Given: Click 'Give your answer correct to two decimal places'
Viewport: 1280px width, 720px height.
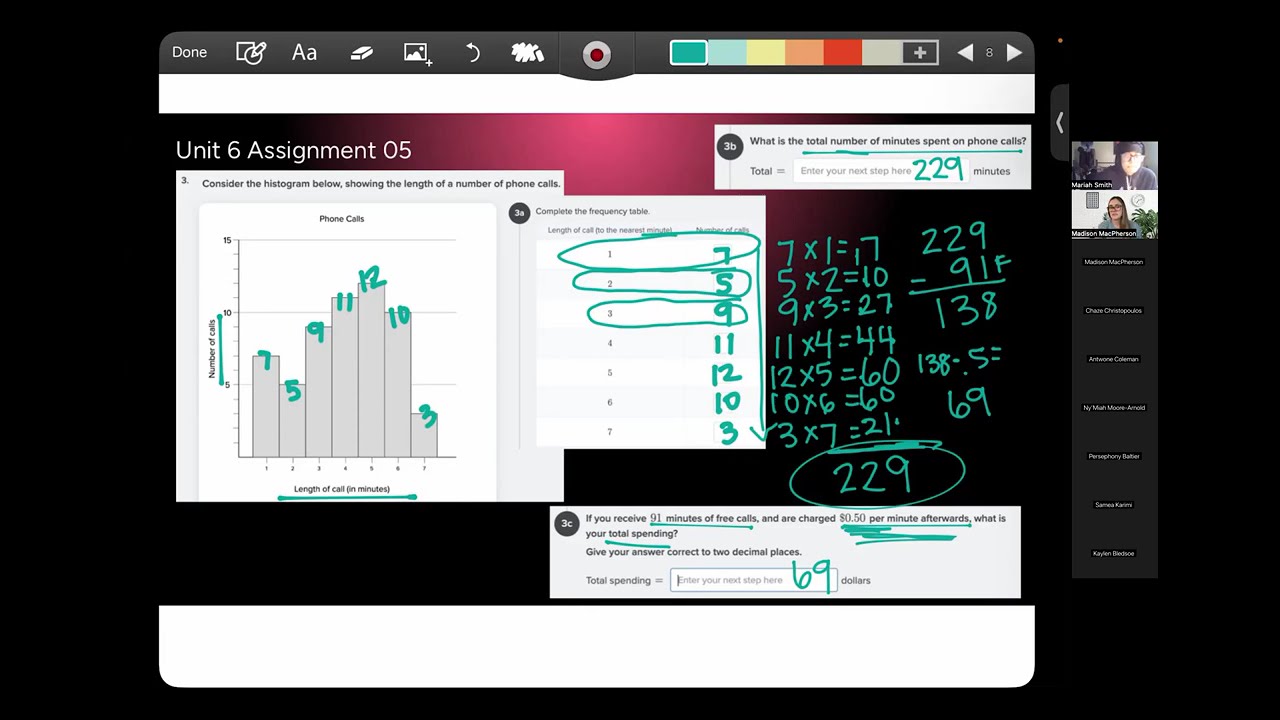Looking at the screenshot, I should coord(693,551).
